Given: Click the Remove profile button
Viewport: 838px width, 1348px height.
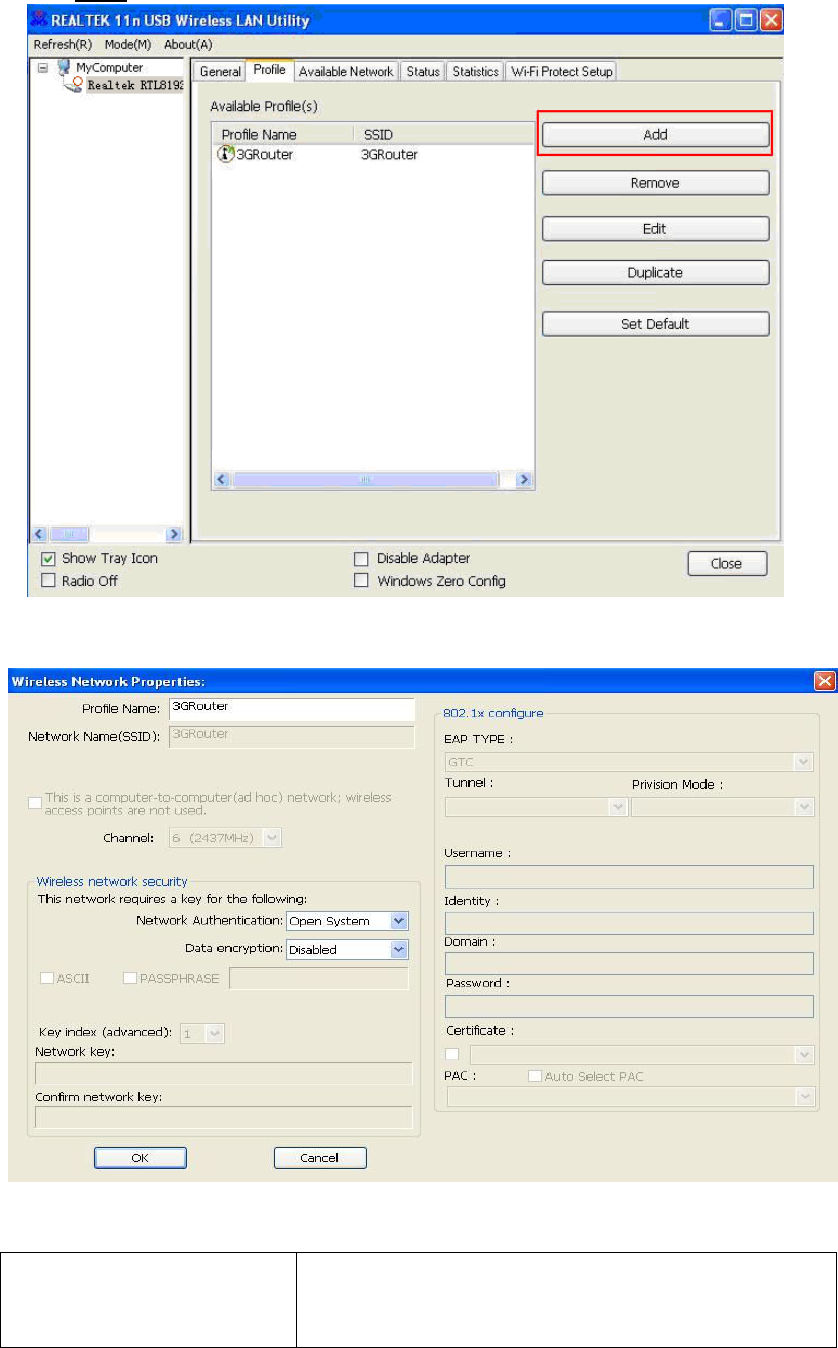Looking at the screenshot, I should pyautogui.click(x=655, y=183).
